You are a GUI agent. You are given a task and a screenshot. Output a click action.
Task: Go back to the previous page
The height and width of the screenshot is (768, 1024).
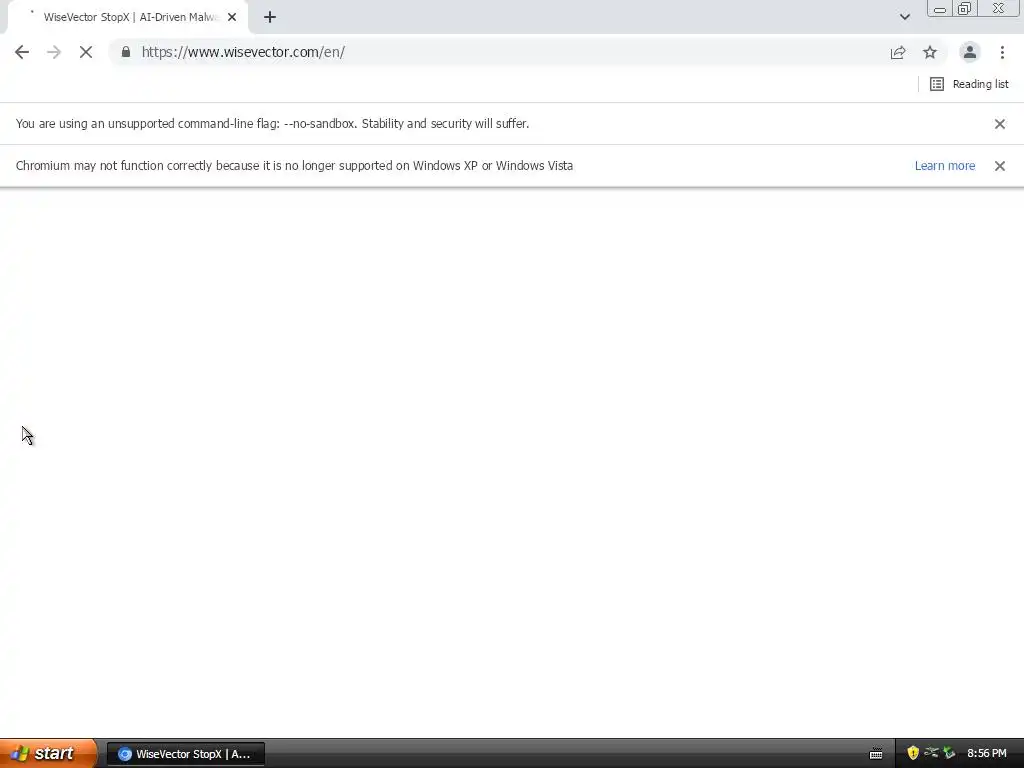pos(22,52)
